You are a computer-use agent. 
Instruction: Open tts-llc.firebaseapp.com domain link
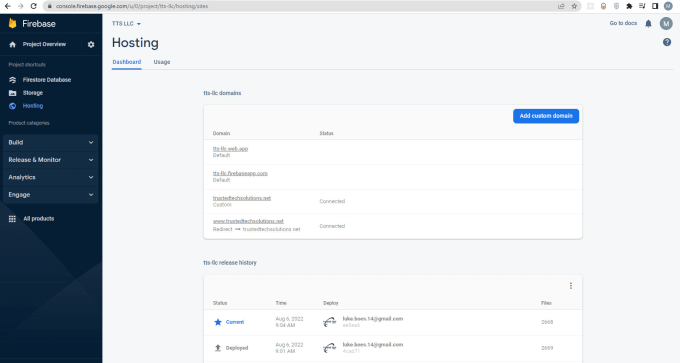240,173
